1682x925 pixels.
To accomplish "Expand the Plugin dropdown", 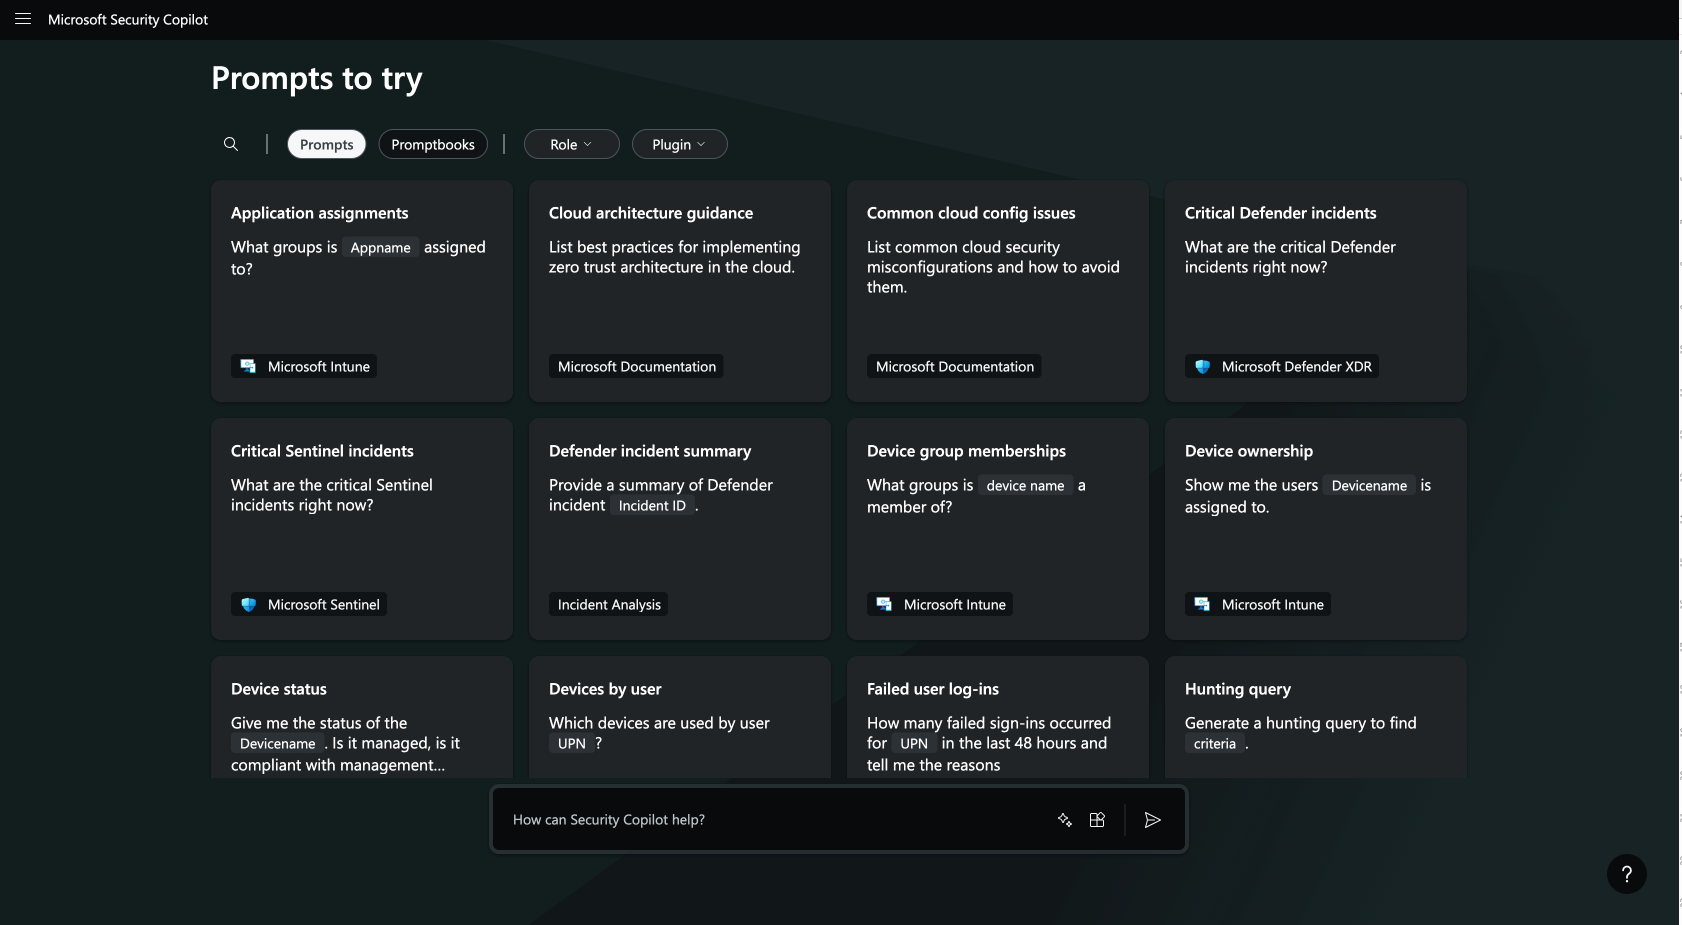I will click(679, 145).
